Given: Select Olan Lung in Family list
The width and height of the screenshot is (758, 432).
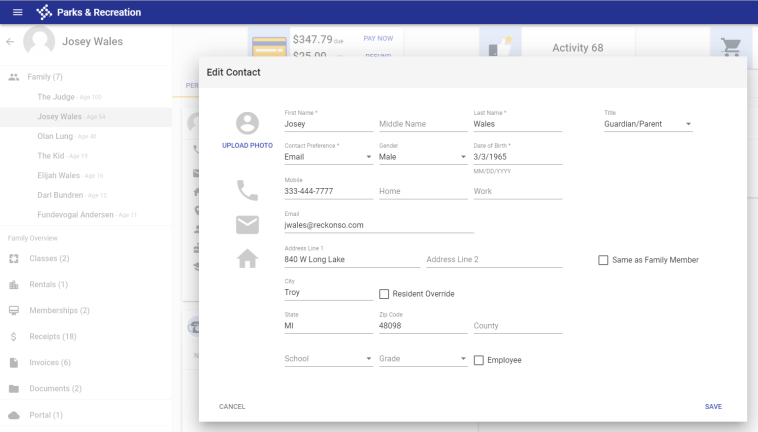Looking at the screenshot, I should point(56,136).
